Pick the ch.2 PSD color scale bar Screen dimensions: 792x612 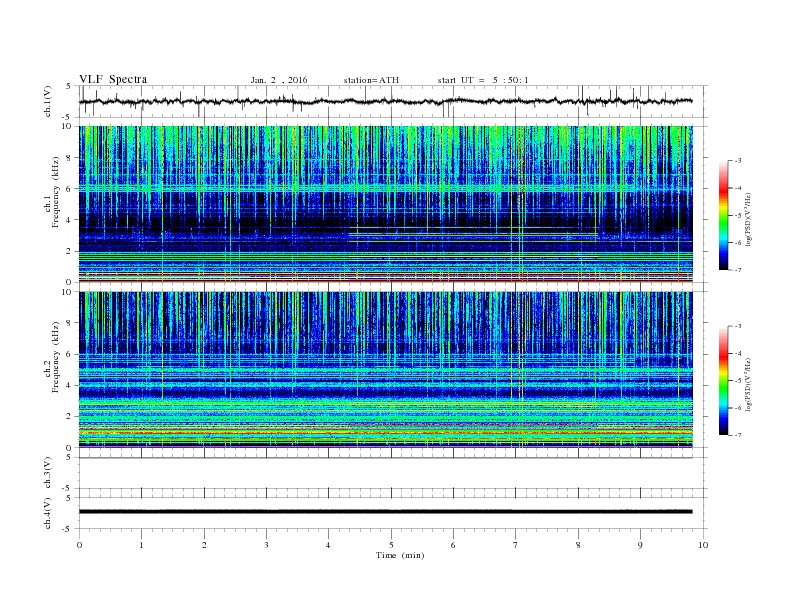click(x=724, y=381)
